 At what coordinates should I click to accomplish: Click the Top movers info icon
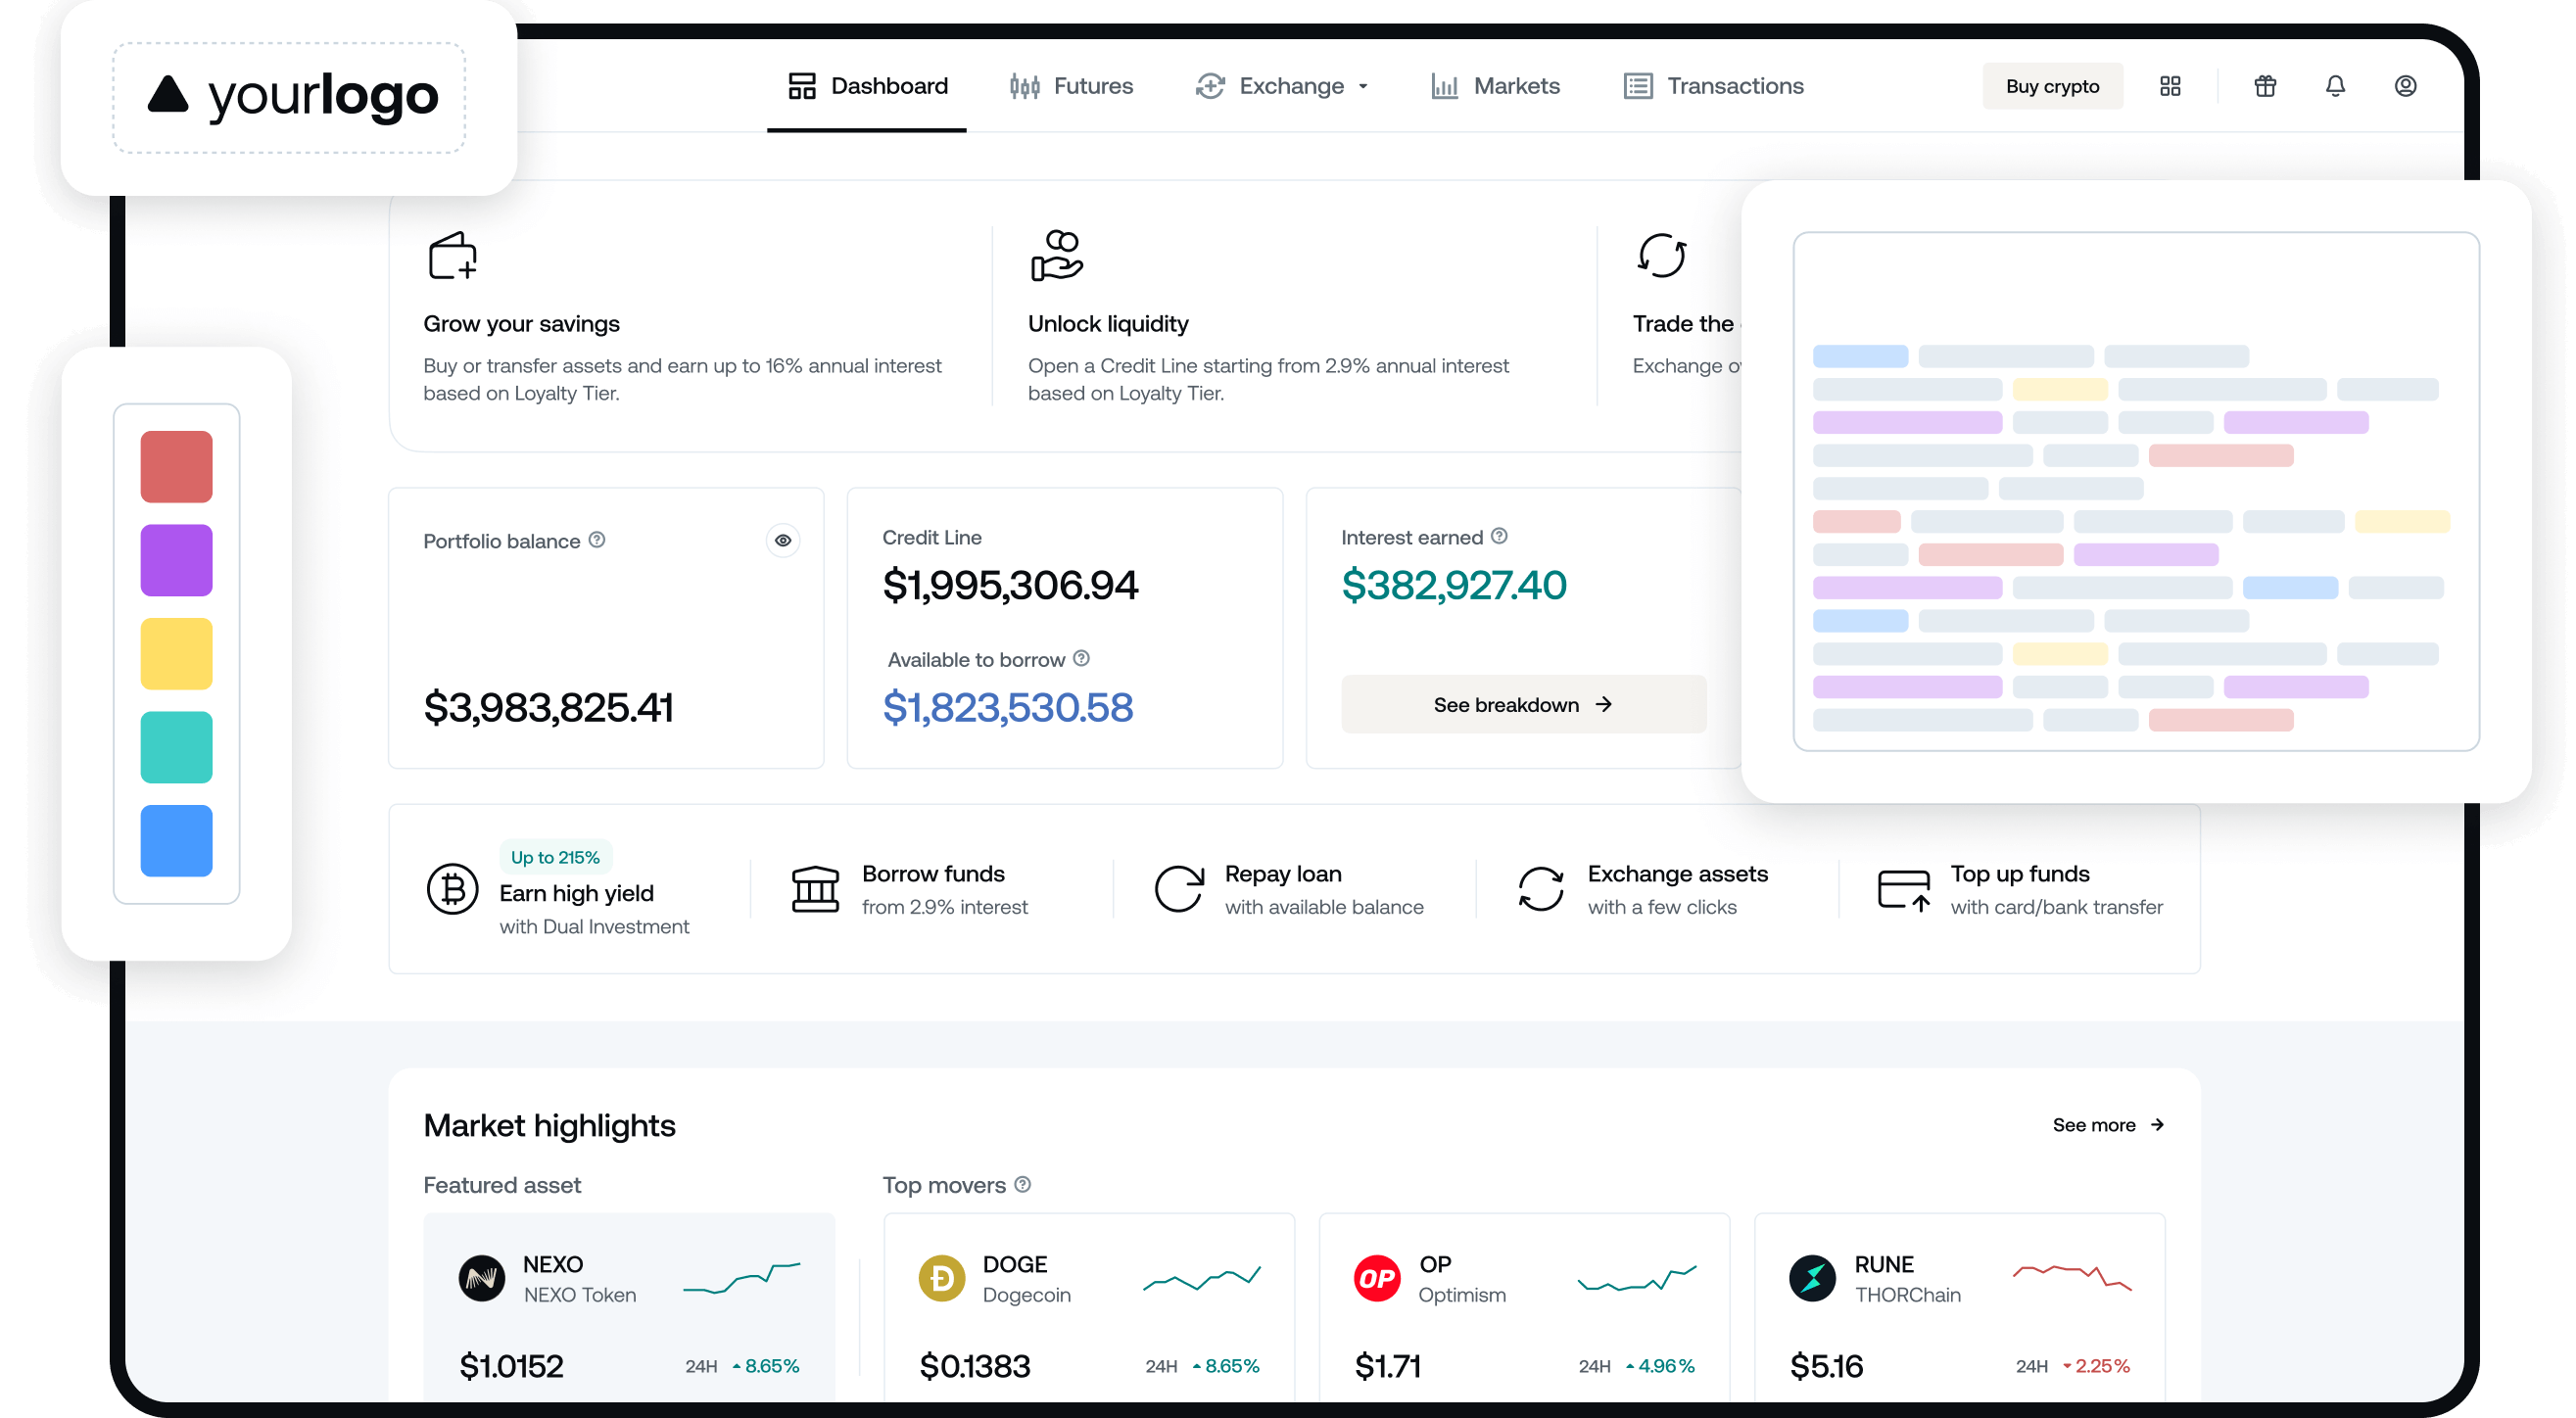[x=1022, y=1184]
